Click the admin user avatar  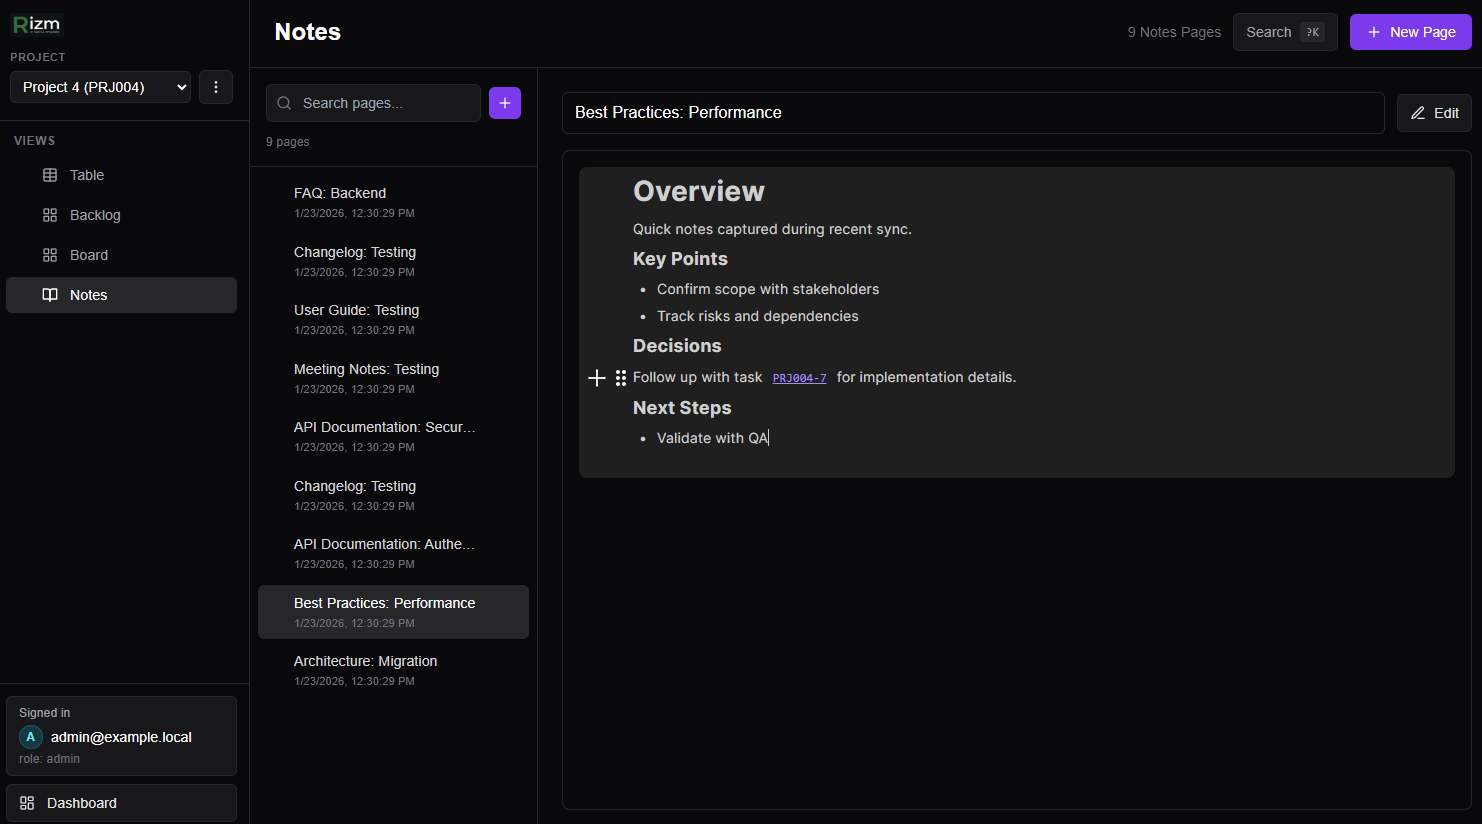pos(31,737)
